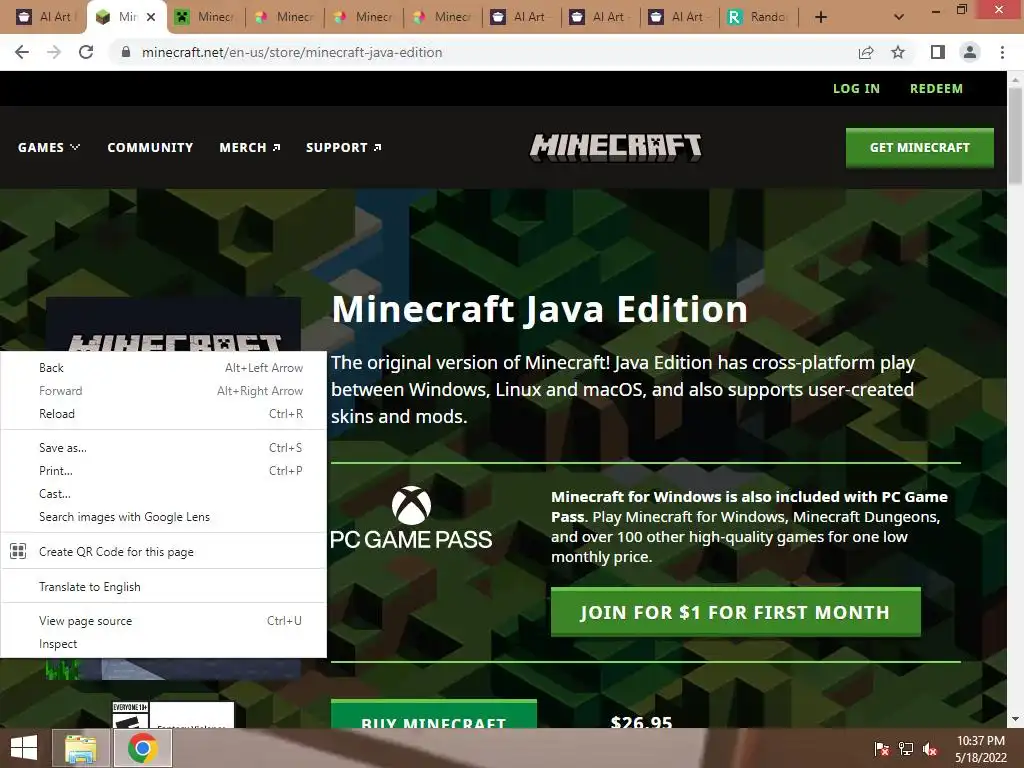Click the scrollbar up arrow
The height and width of the screenshot is (768, 1024).
1015,79
